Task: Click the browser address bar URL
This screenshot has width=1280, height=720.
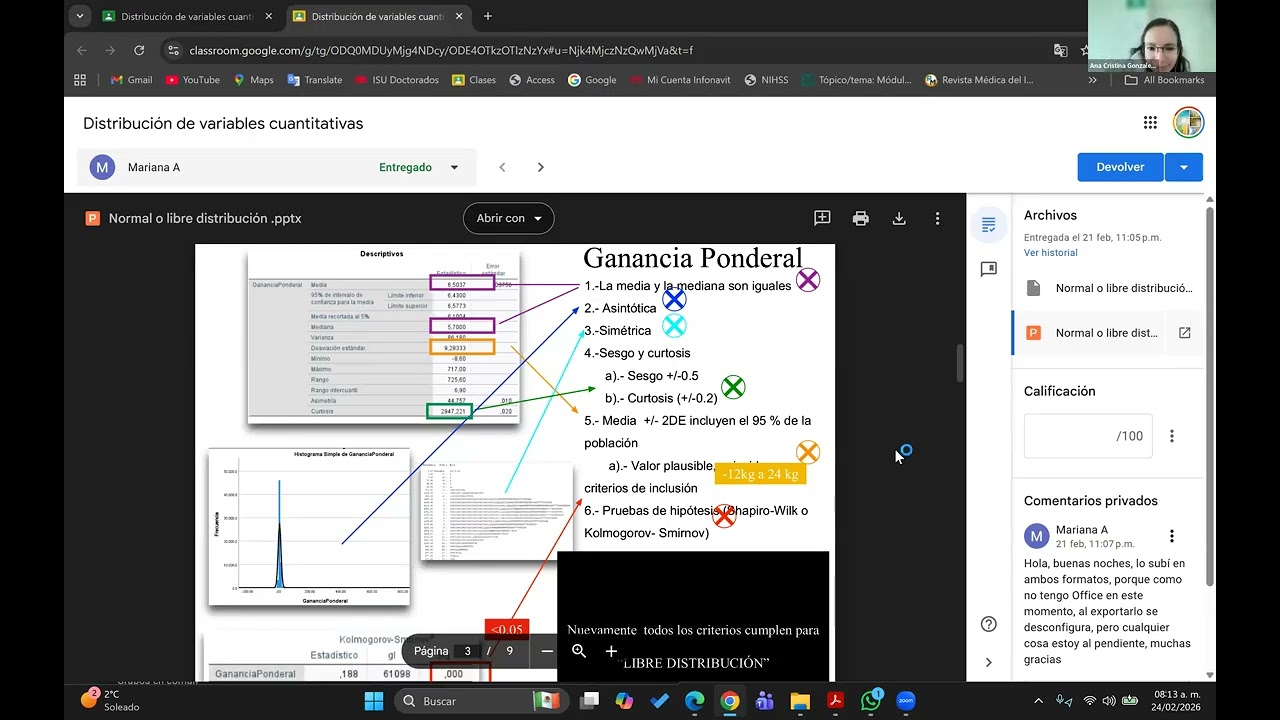Action: pos(441,50)
